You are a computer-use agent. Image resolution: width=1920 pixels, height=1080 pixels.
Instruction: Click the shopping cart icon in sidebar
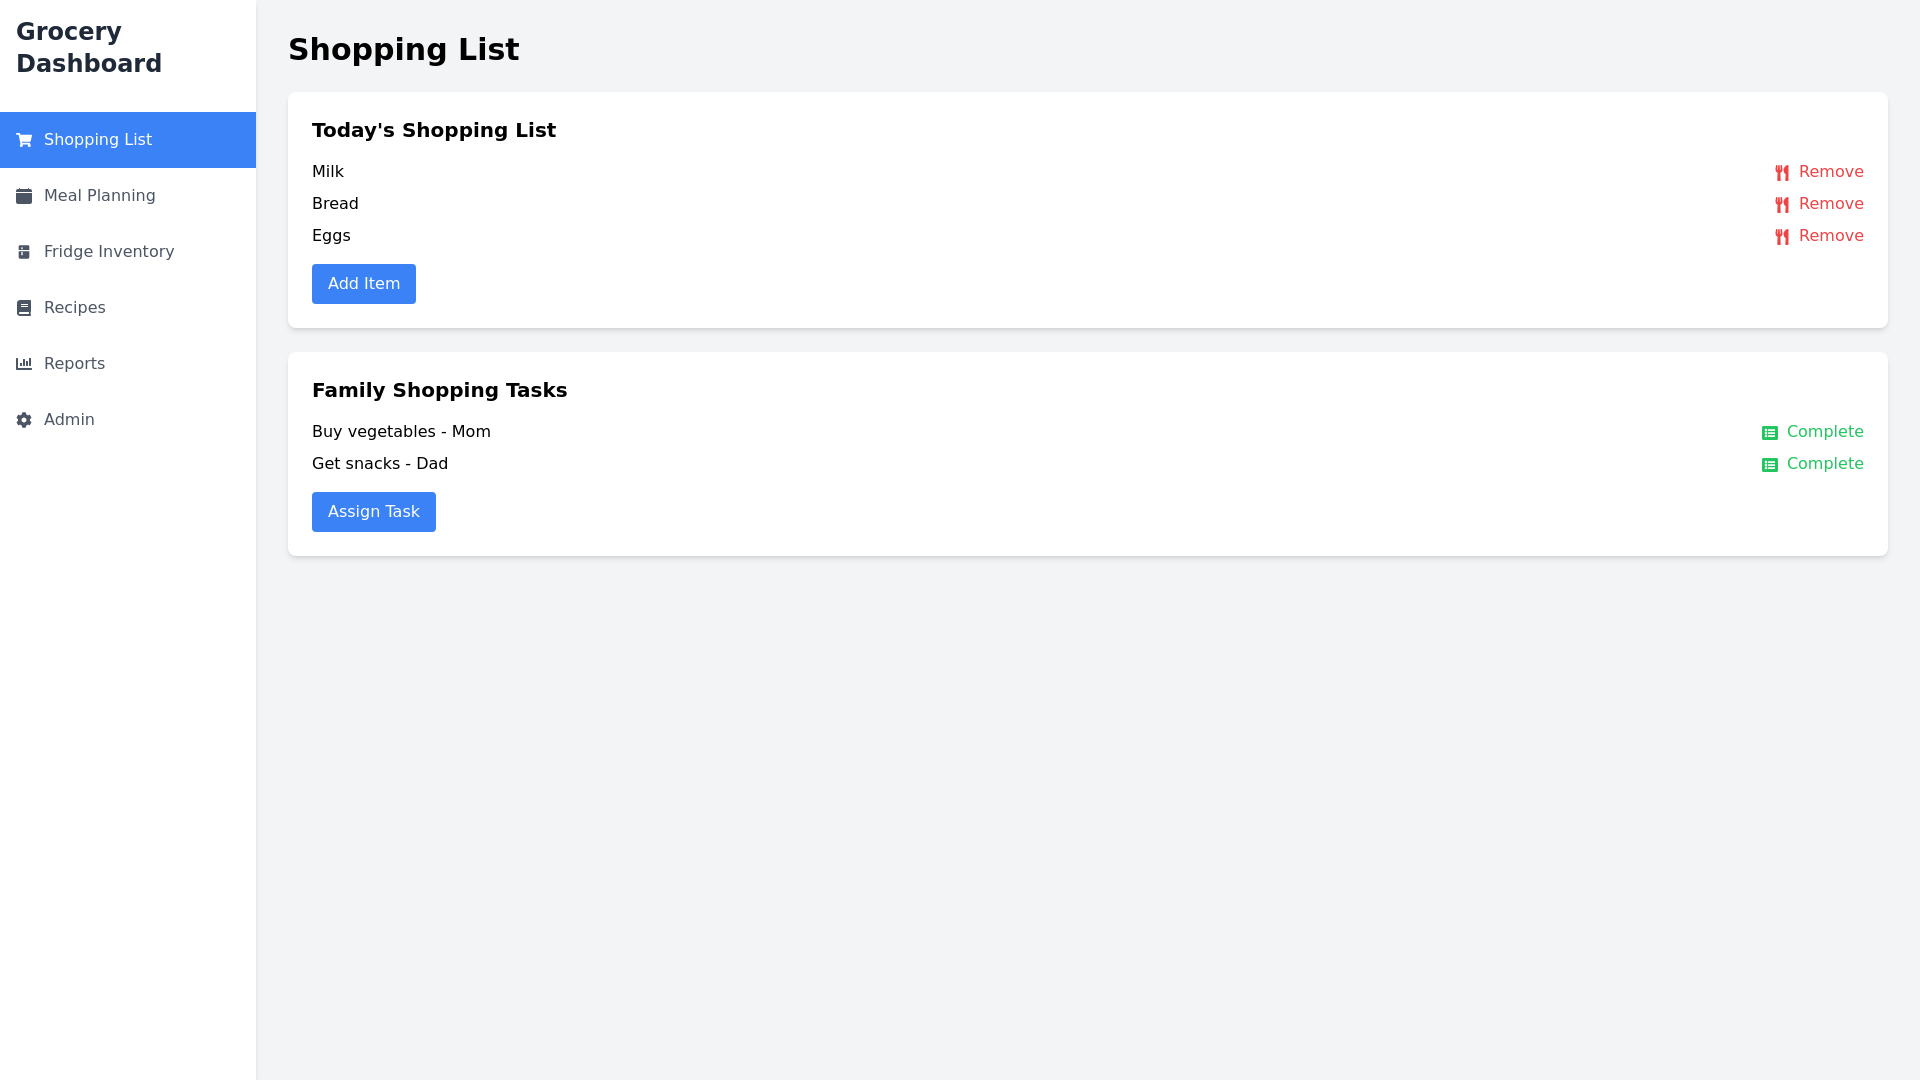click(x=24, y=140)
